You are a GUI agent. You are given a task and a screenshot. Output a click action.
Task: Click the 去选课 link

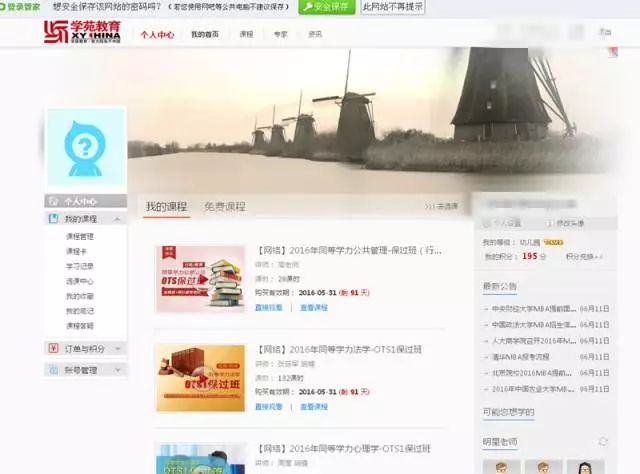point(442,206)
